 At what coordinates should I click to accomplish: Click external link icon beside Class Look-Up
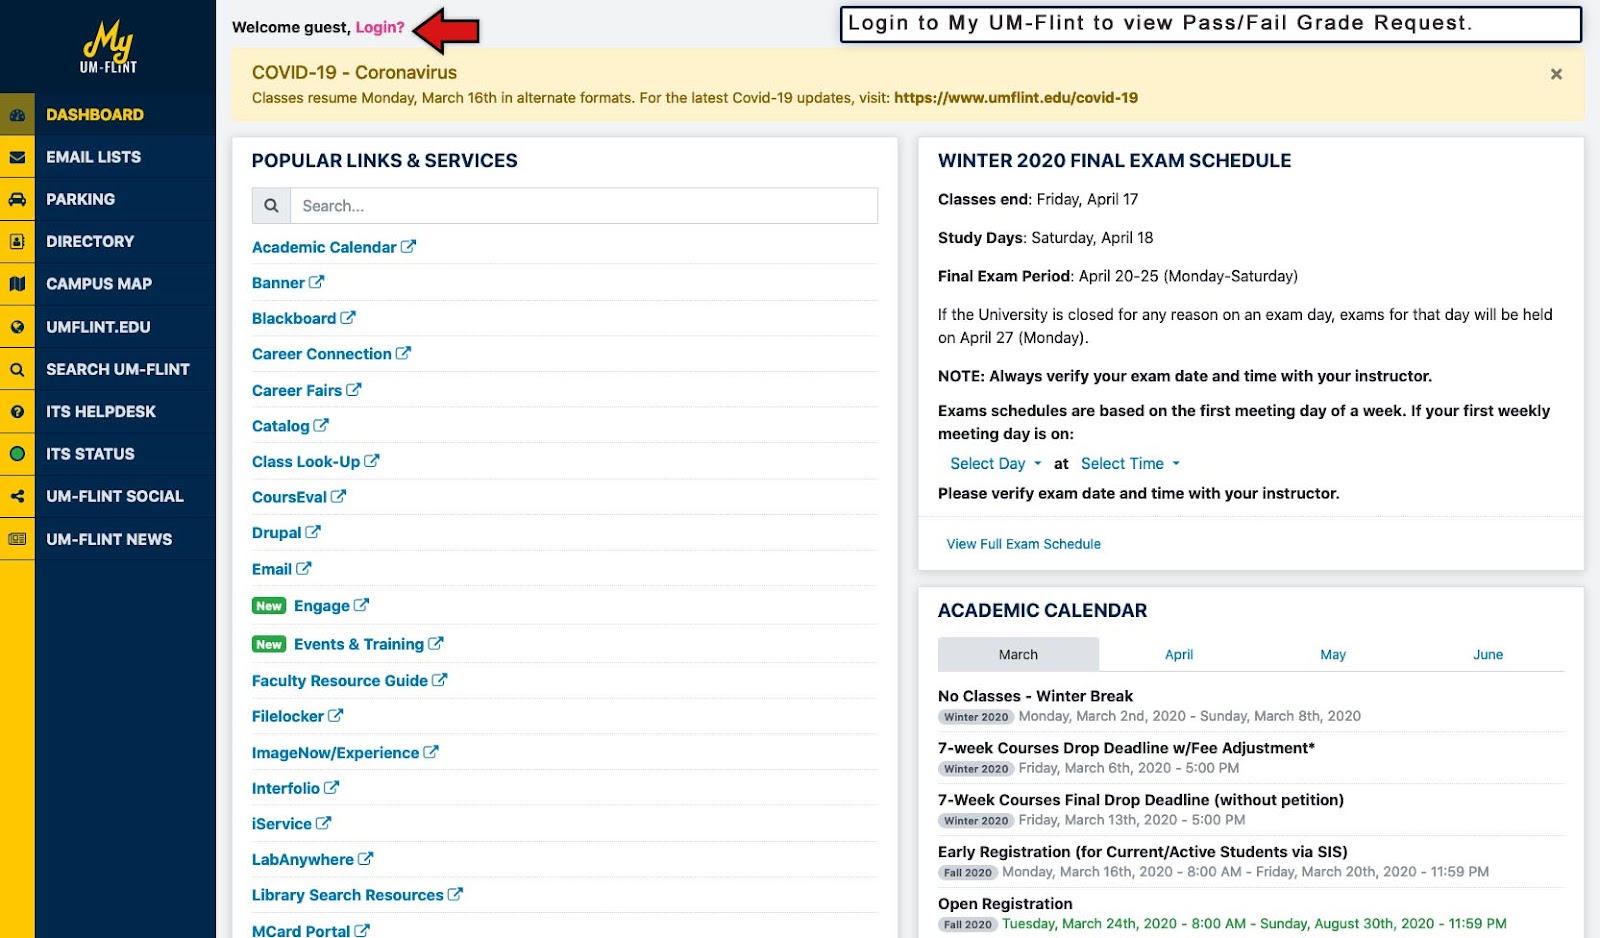coord(372,461)
